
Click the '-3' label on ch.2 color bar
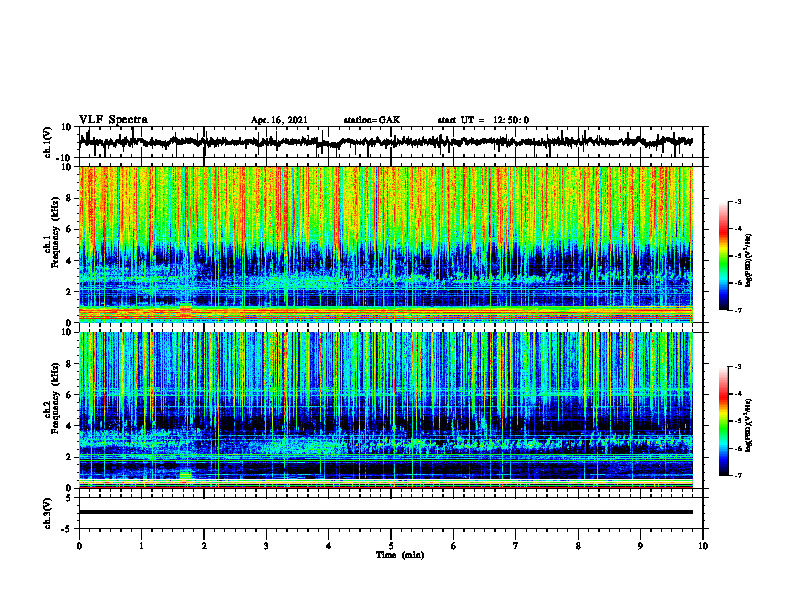[x=737, y=367]
